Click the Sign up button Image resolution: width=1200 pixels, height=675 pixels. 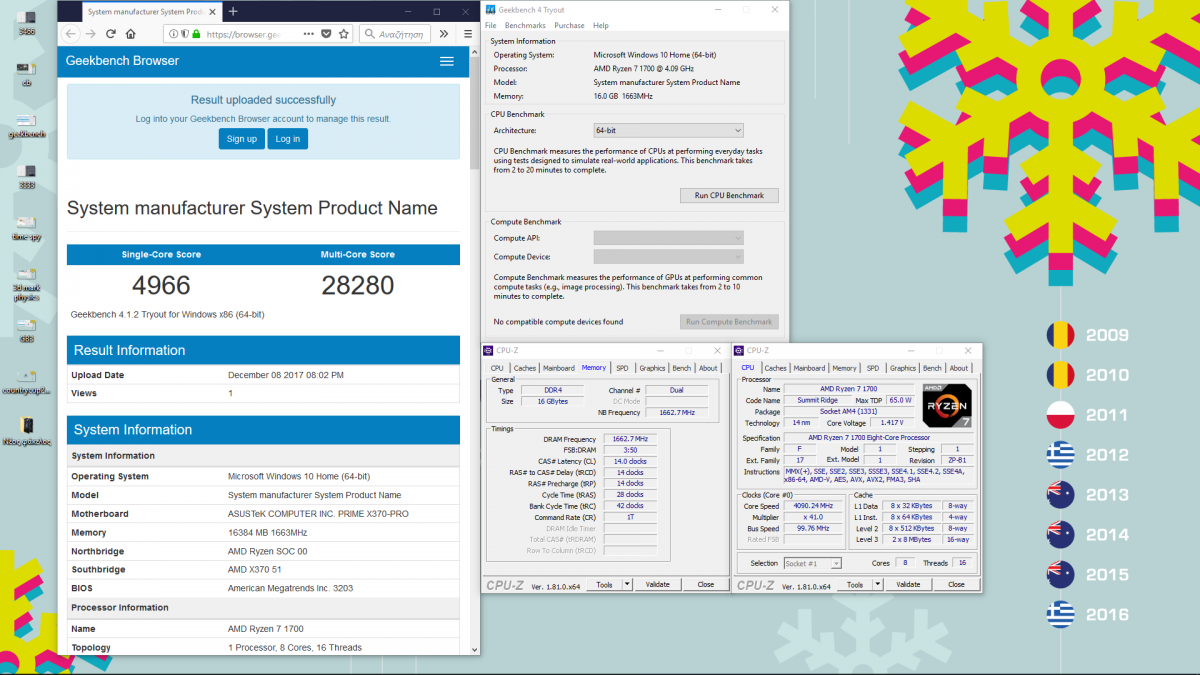point(241,139)
